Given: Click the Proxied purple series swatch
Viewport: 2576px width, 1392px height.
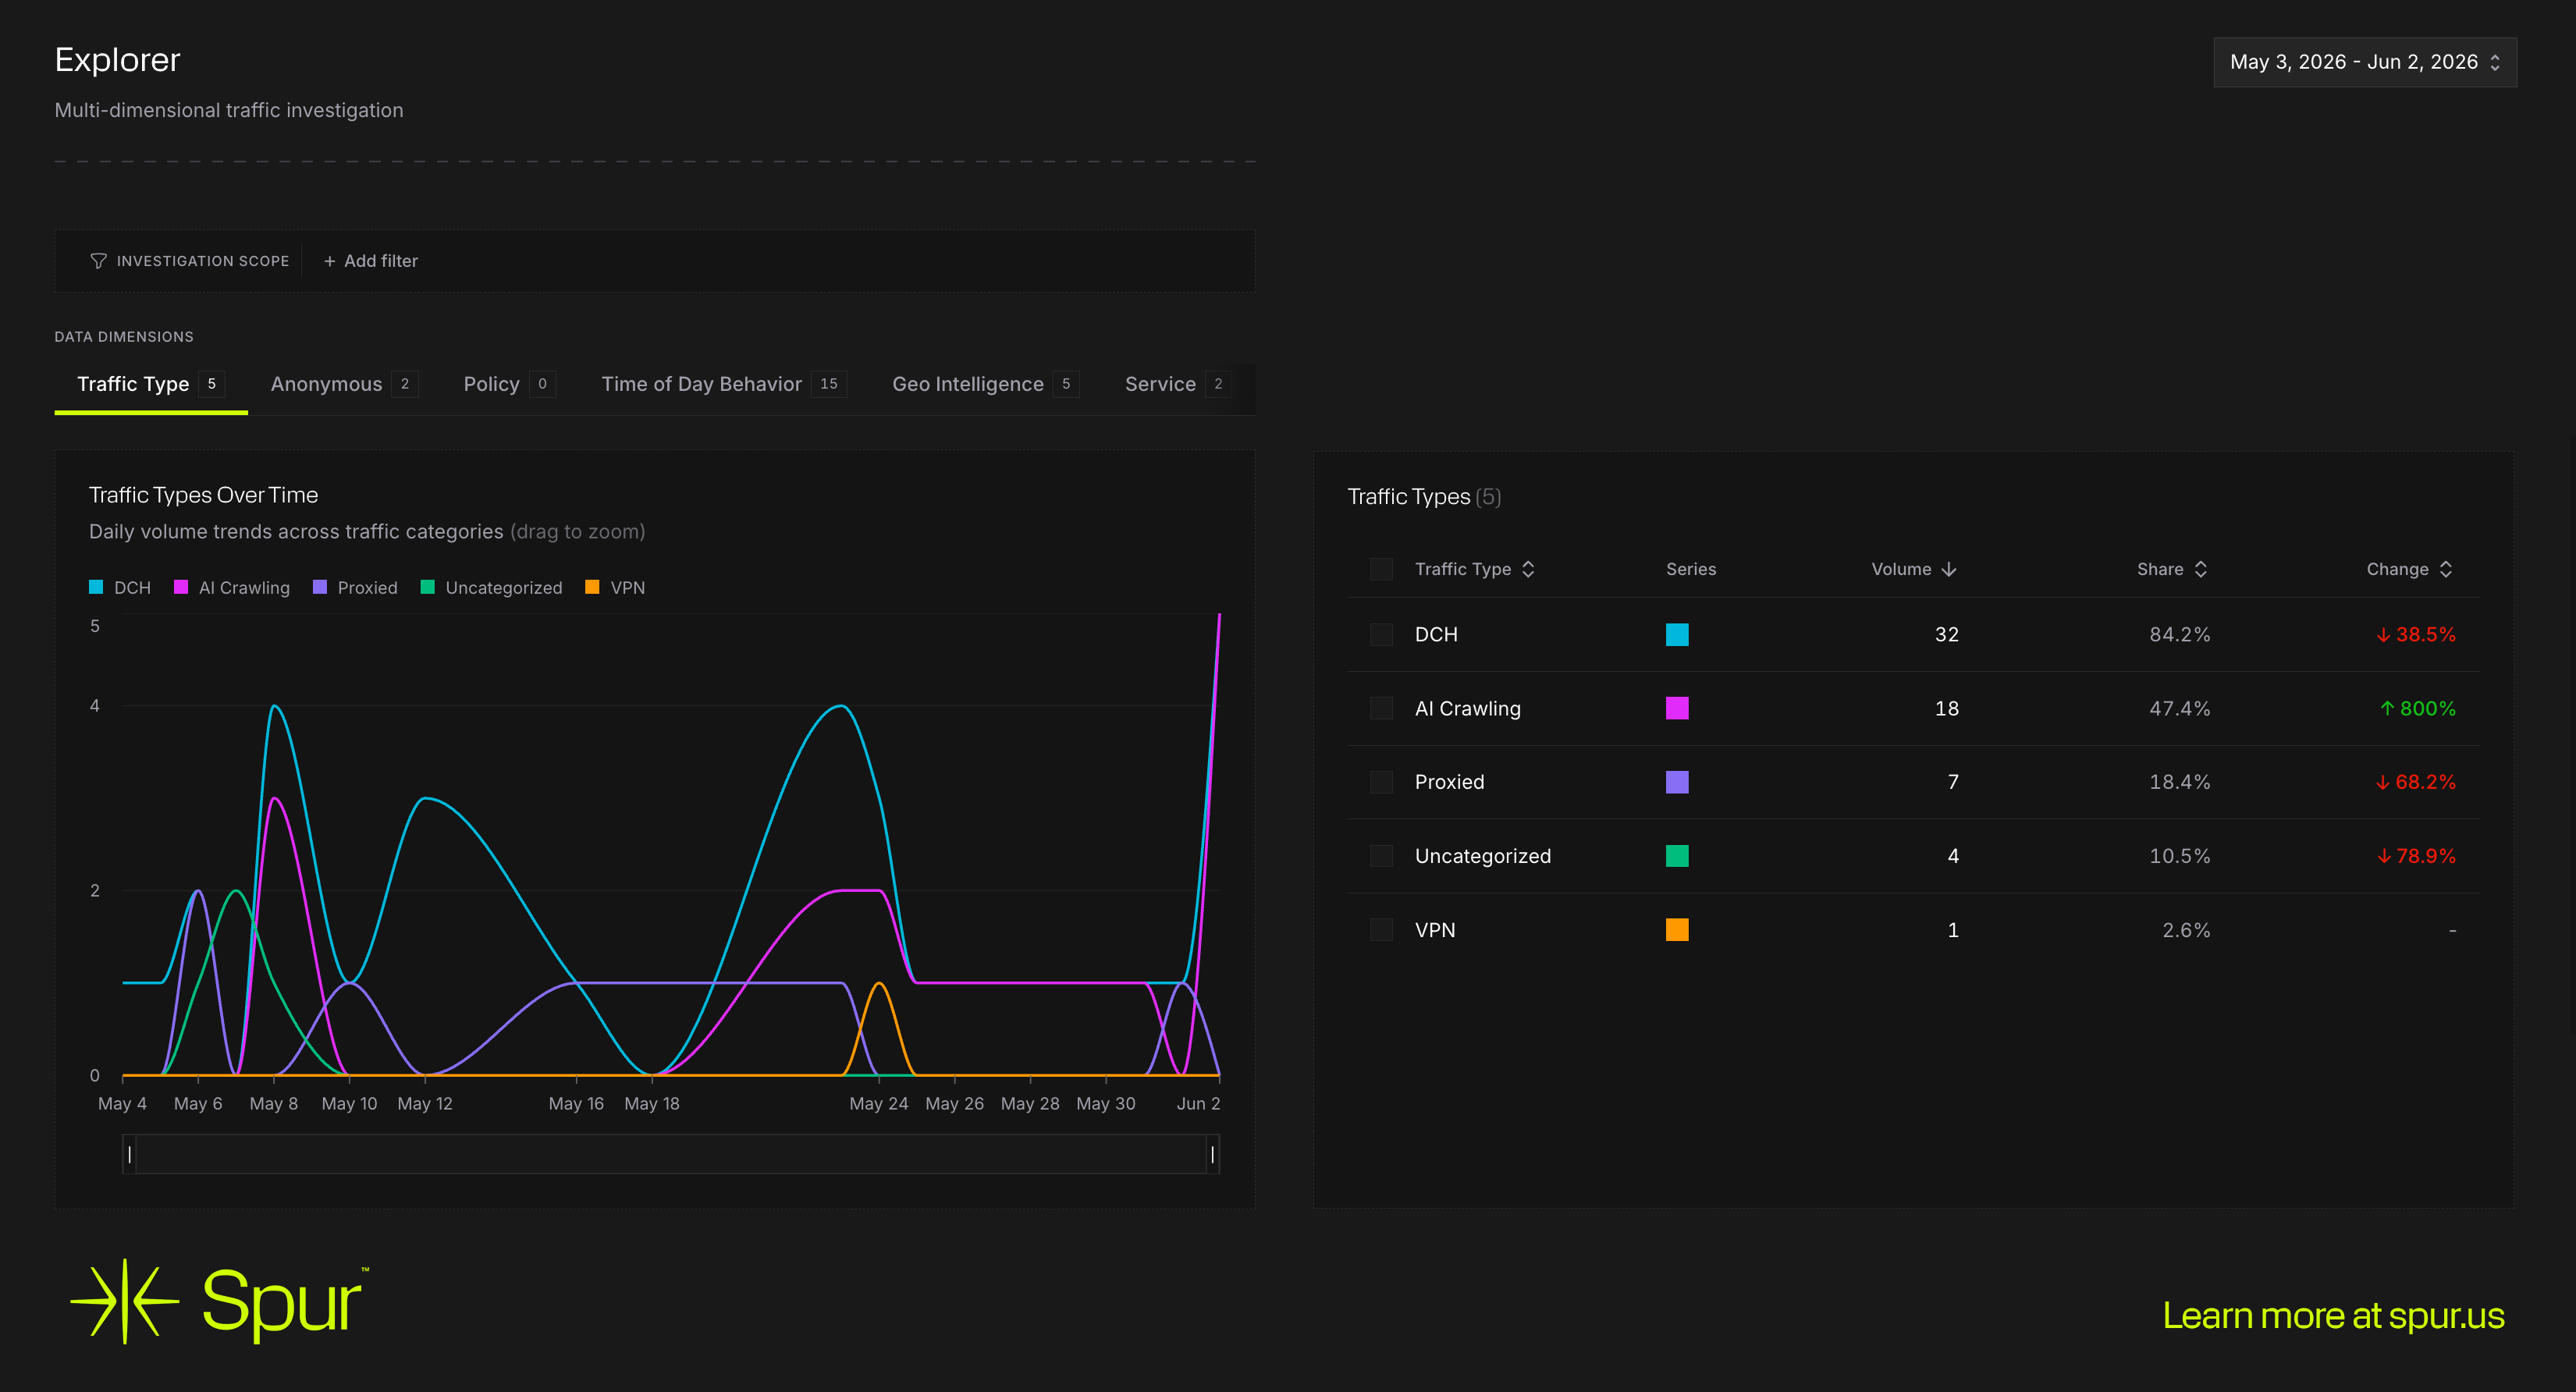Looking at the screenshot, I should [x=1677, y=782].
